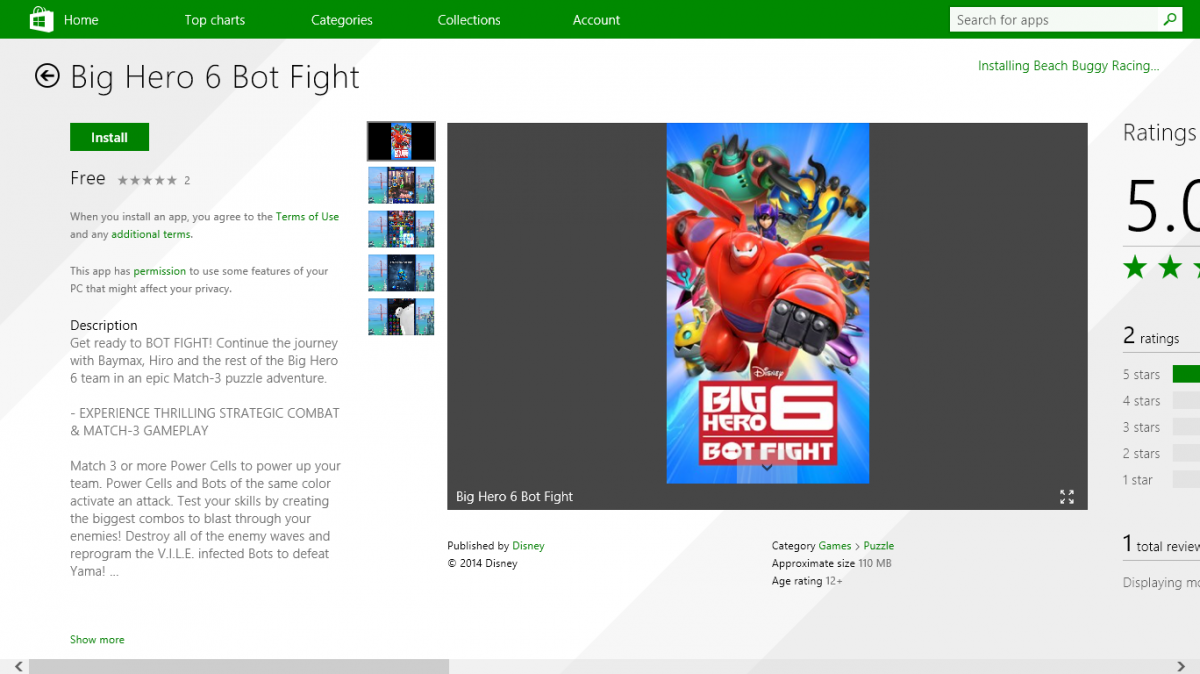Click the down chevron on the game poster
Screen dimensions: 1200x674
[767, 467]
